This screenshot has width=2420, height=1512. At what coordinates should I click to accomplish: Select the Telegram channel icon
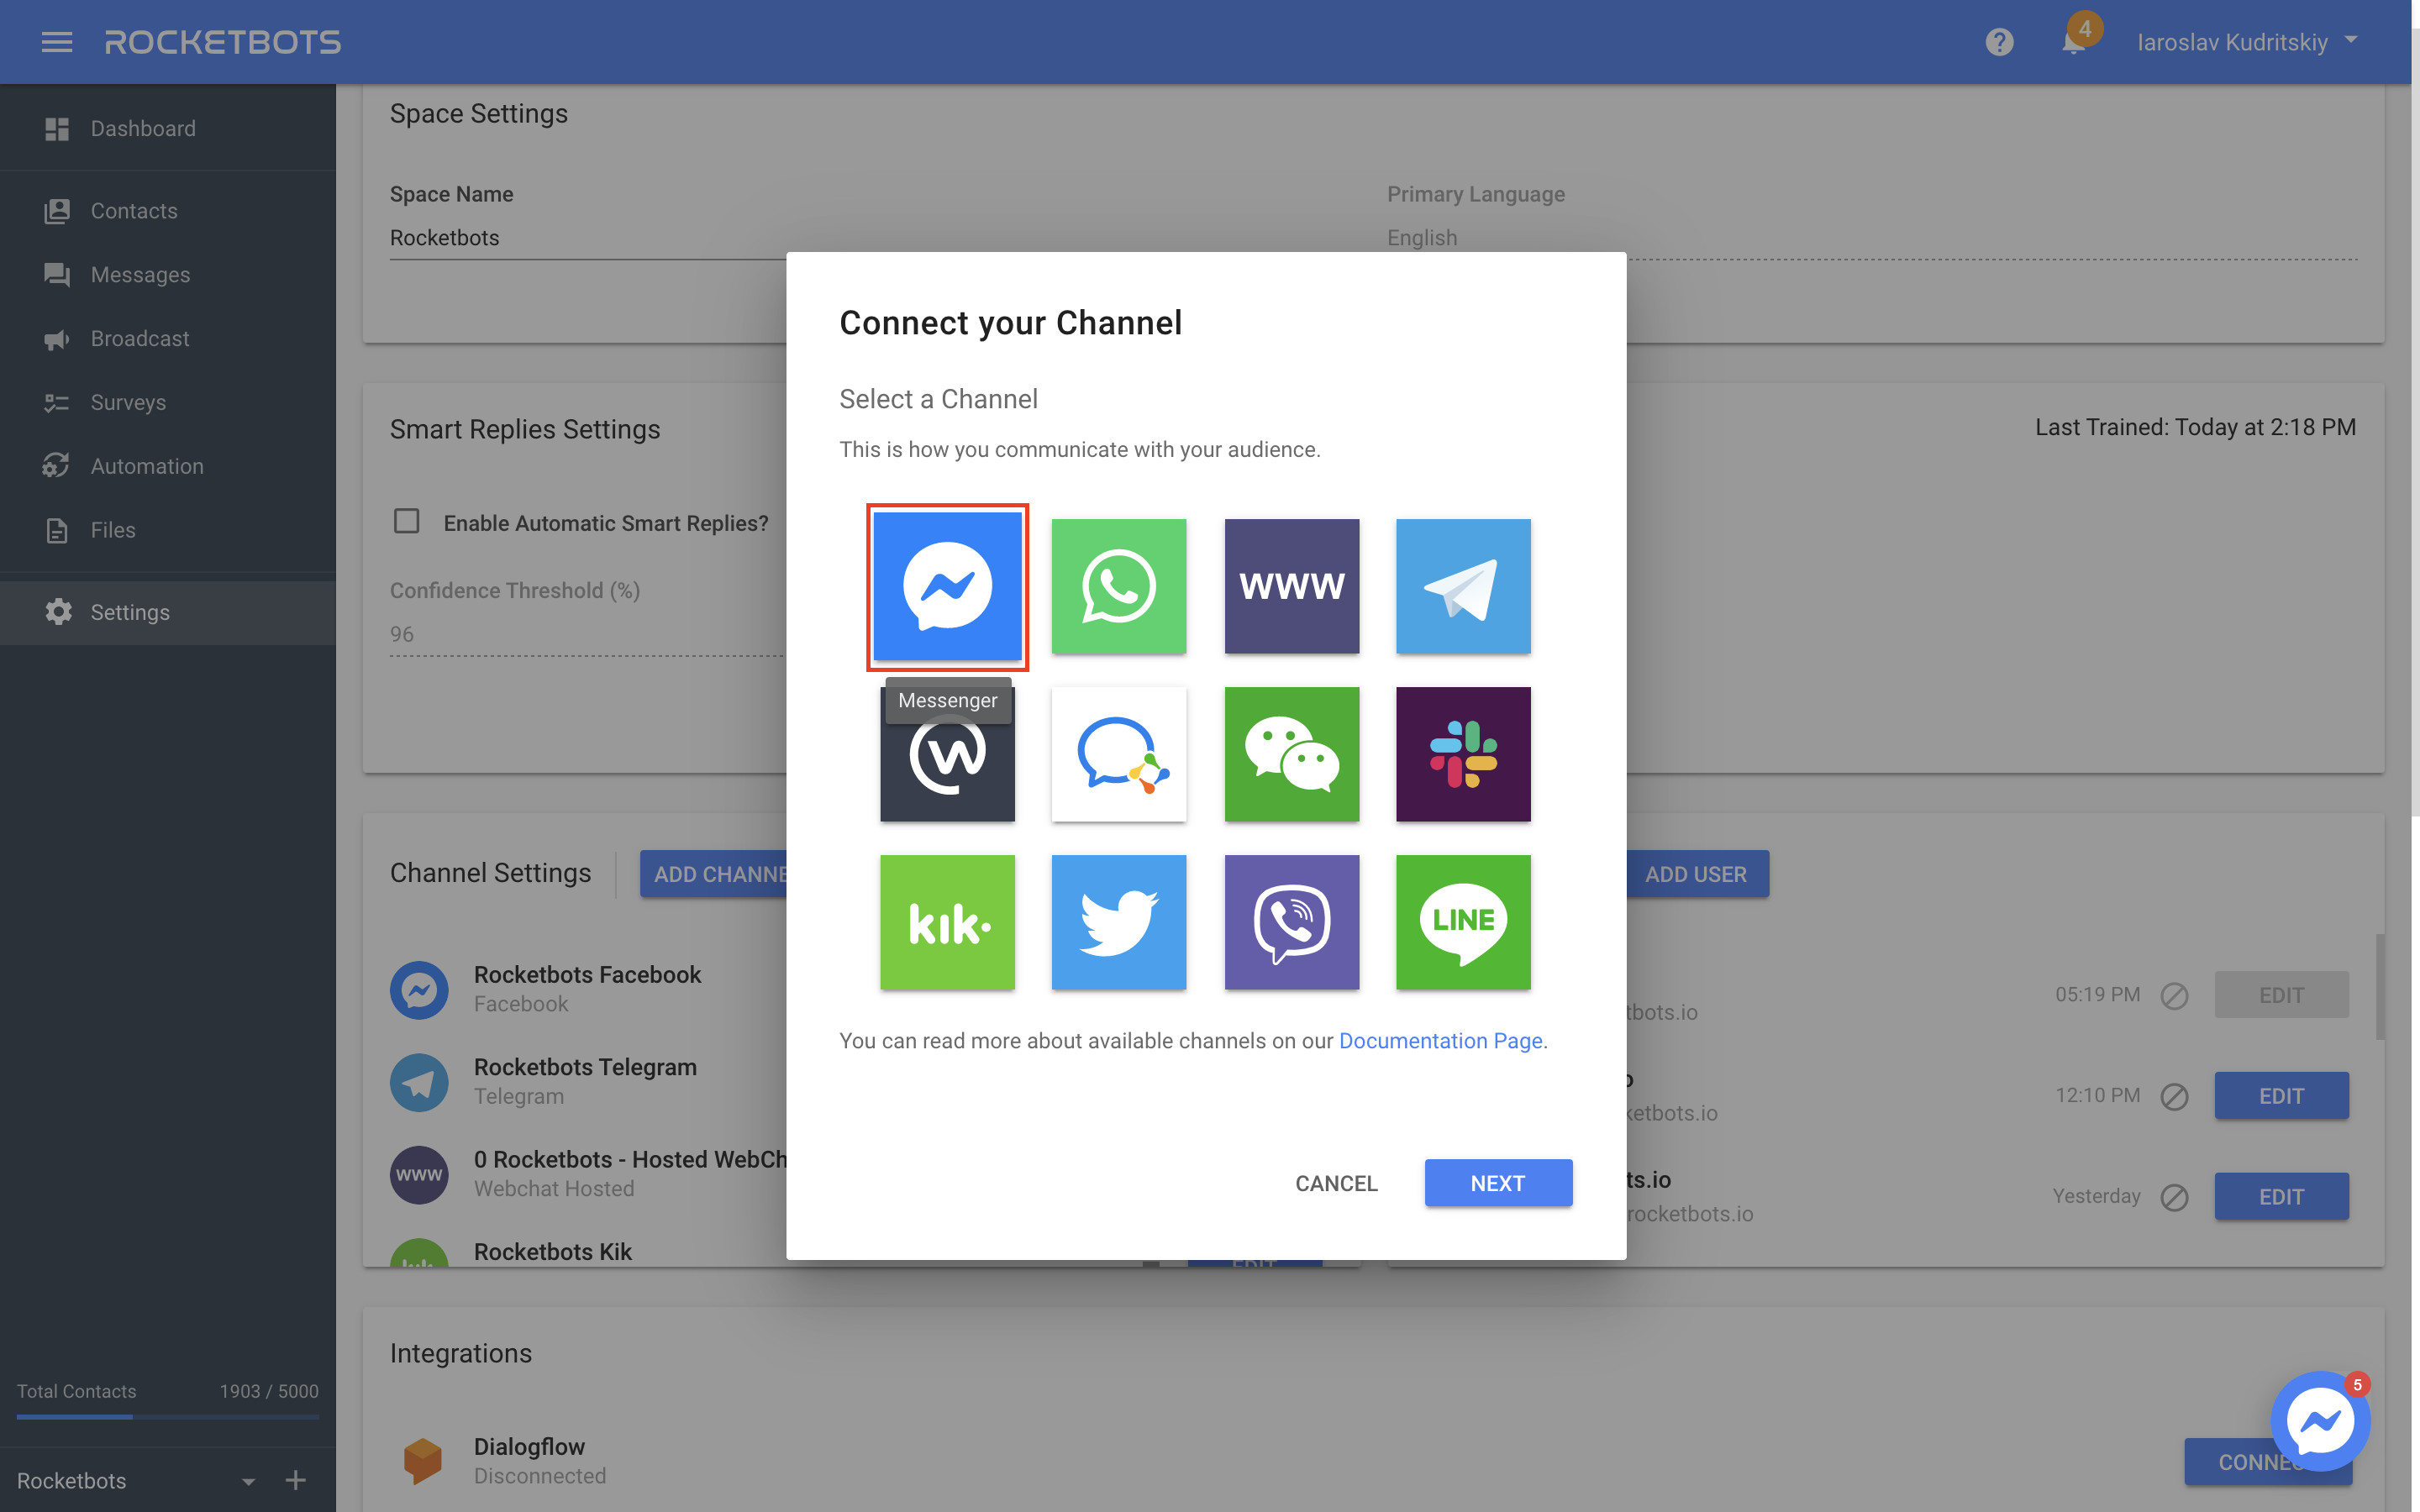pyautogui.click(x=1464, y=585)
